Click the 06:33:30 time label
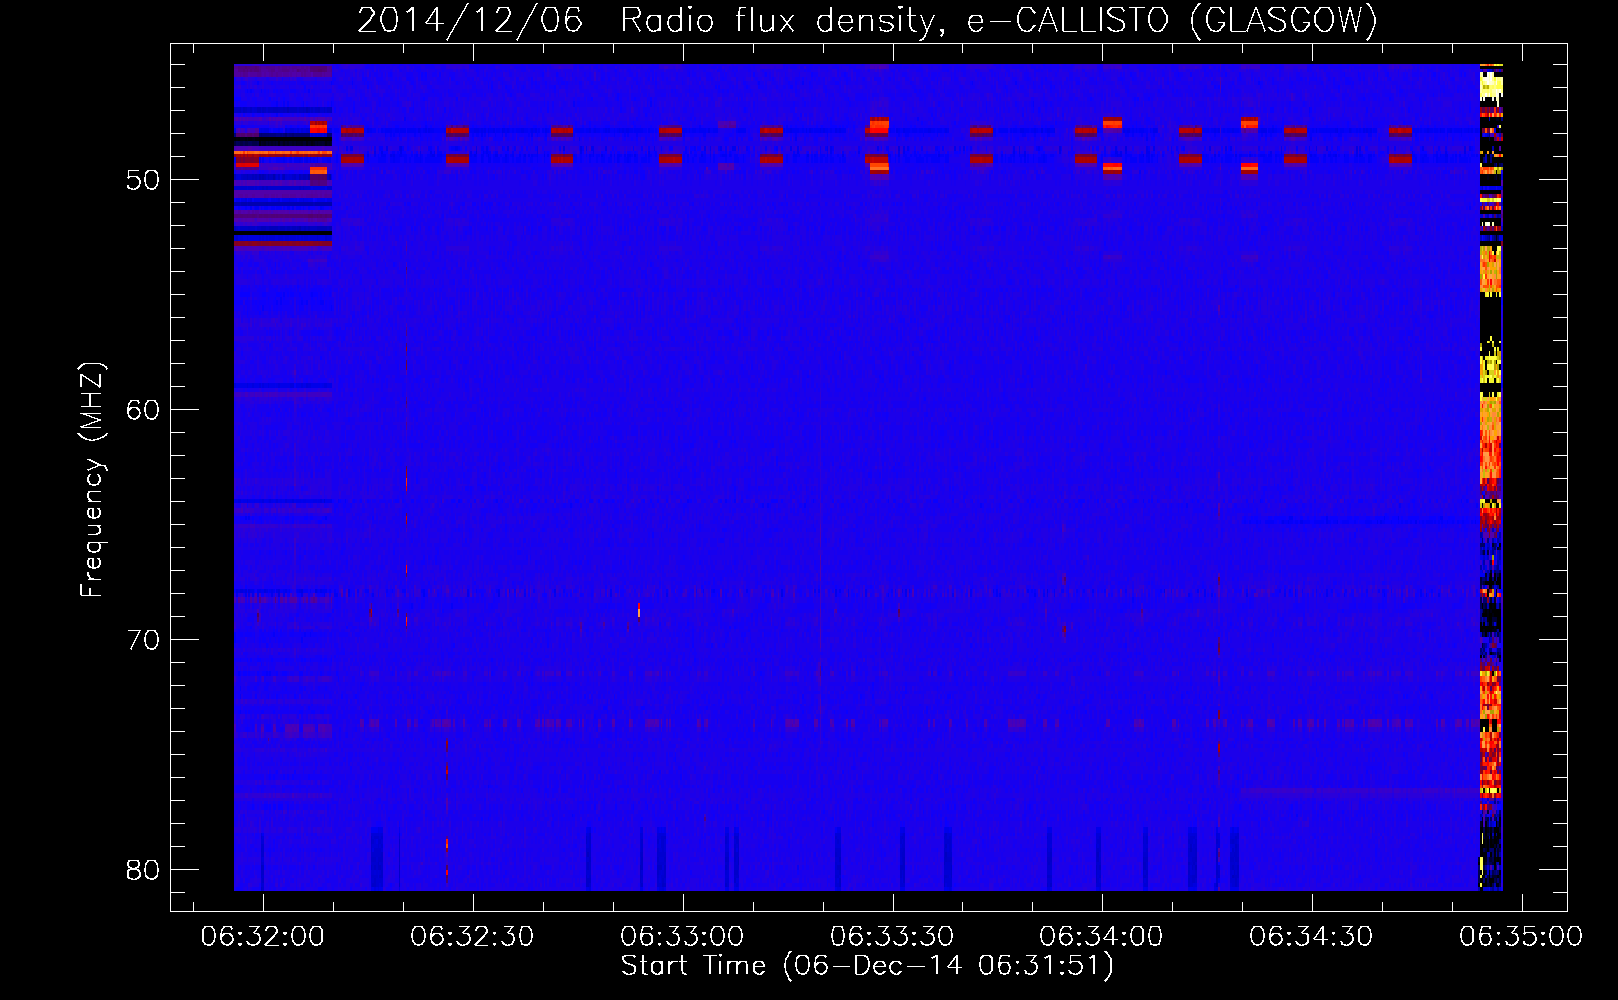The image size is (1618, 1000). coord(892,937)
